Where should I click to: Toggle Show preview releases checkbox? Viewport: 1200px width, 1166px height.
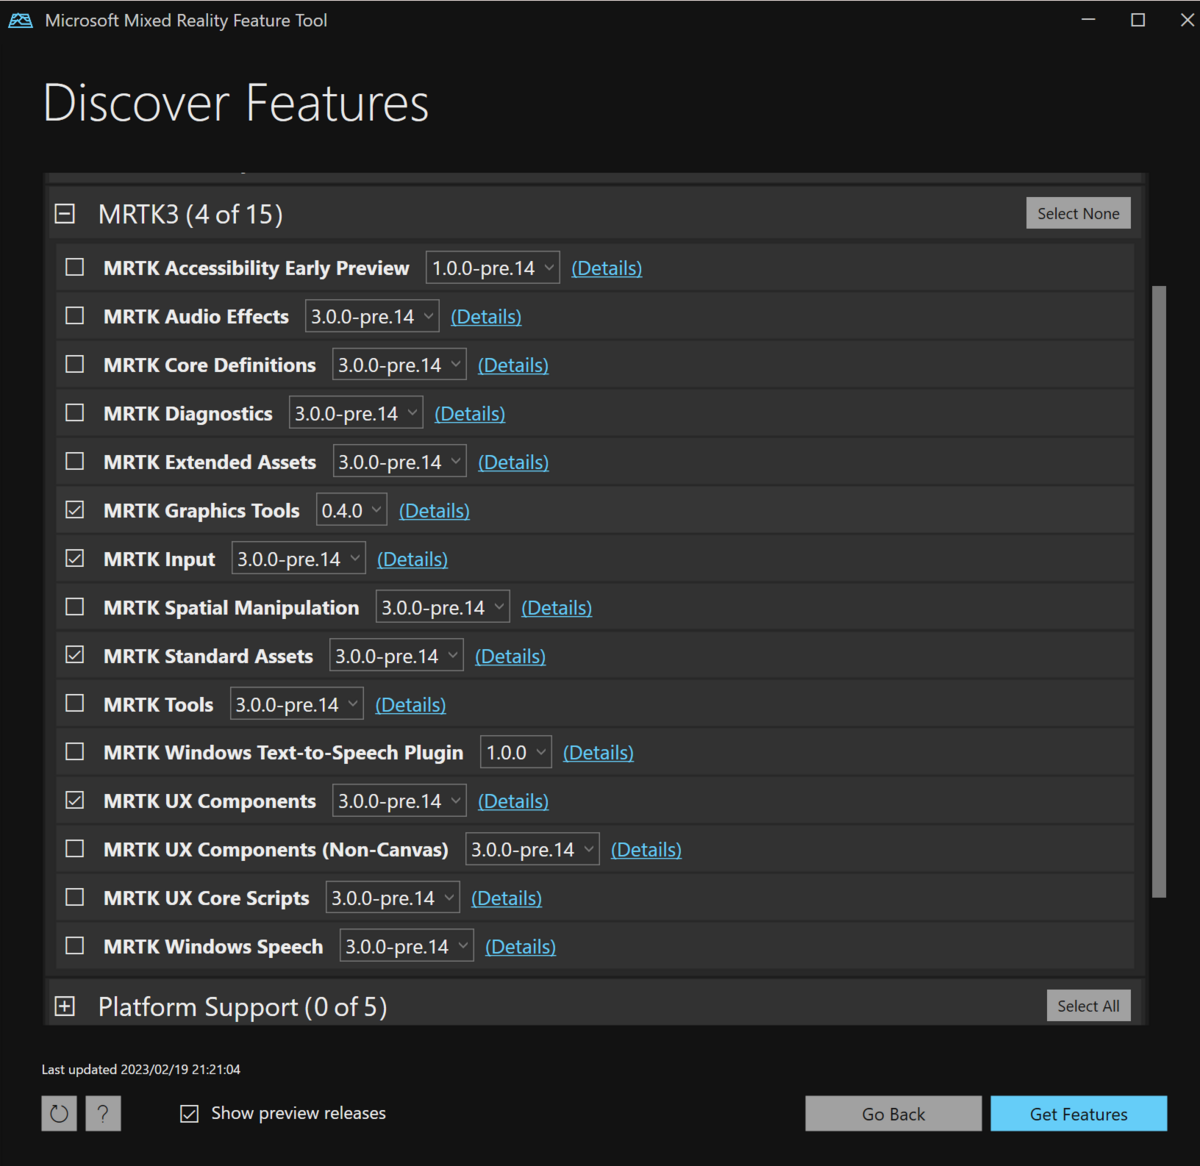coord(189,1114)
